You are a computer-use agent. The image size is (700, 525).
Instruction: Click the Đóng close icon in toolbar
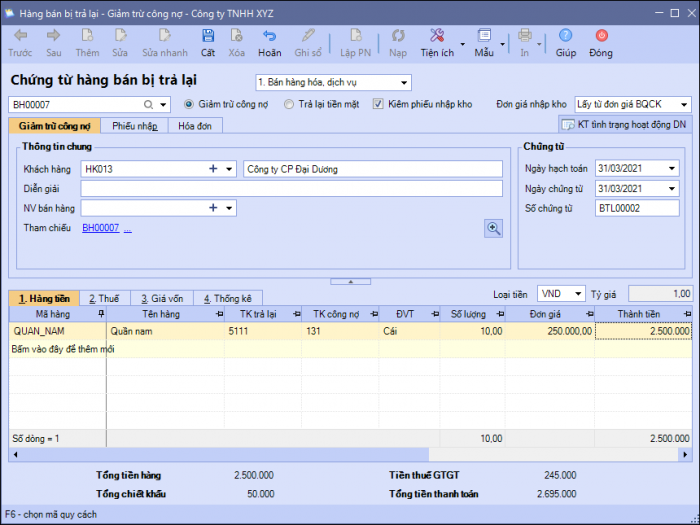pos(600,36)
